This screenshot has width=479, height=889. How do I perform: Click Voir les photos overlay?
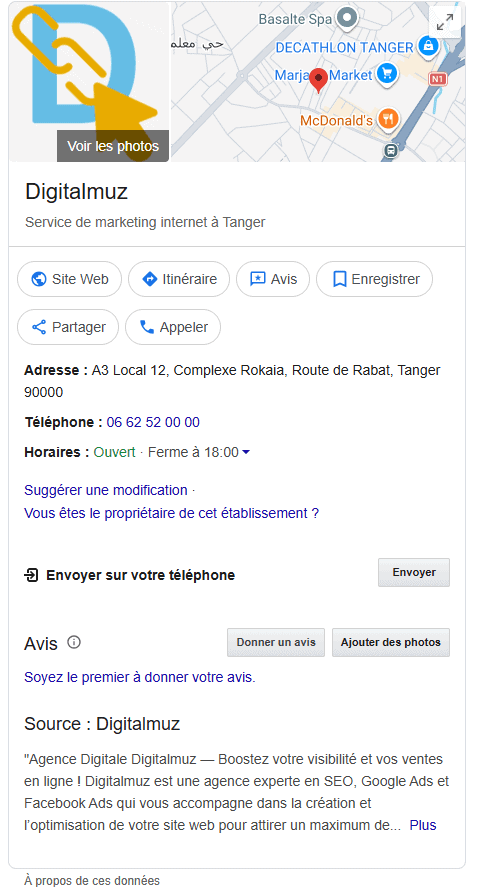pos(113,146)
